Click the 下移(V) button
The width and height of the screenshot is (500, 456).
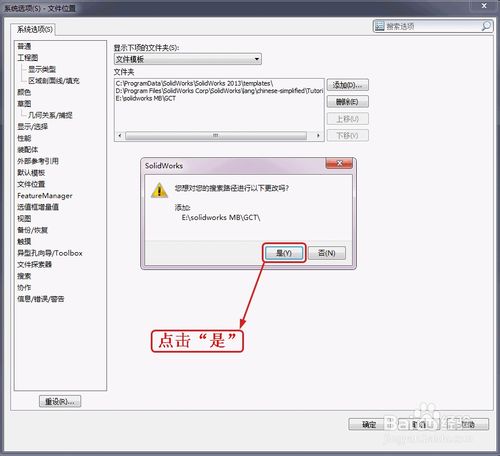[x=347, y=136]
